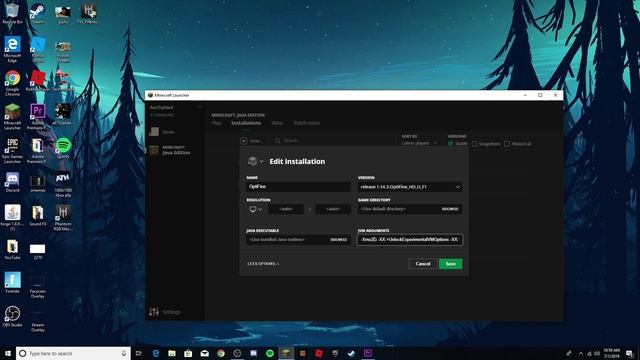Browse for the Game Directory
Viewport: 640px width, 360px height.
point(450,209)
